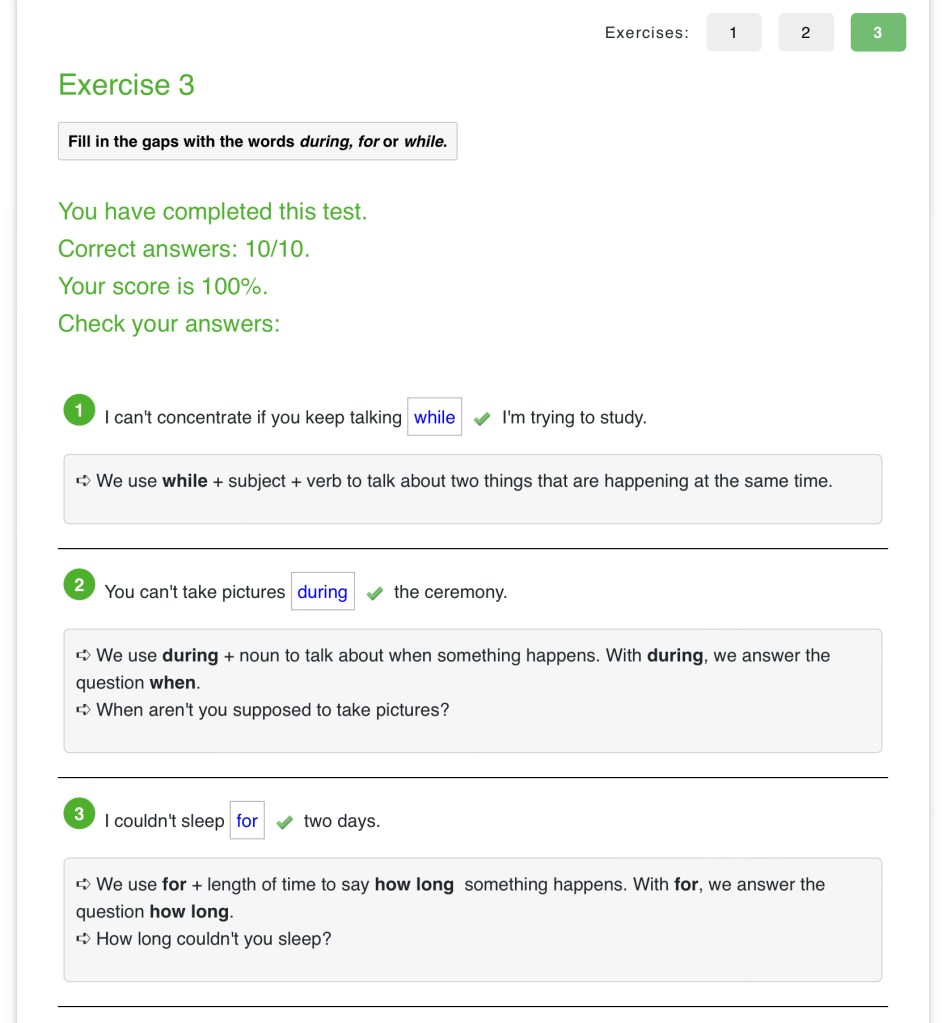
Task: Click the "during" answer field in question 2
Action: tap(322, 592)
